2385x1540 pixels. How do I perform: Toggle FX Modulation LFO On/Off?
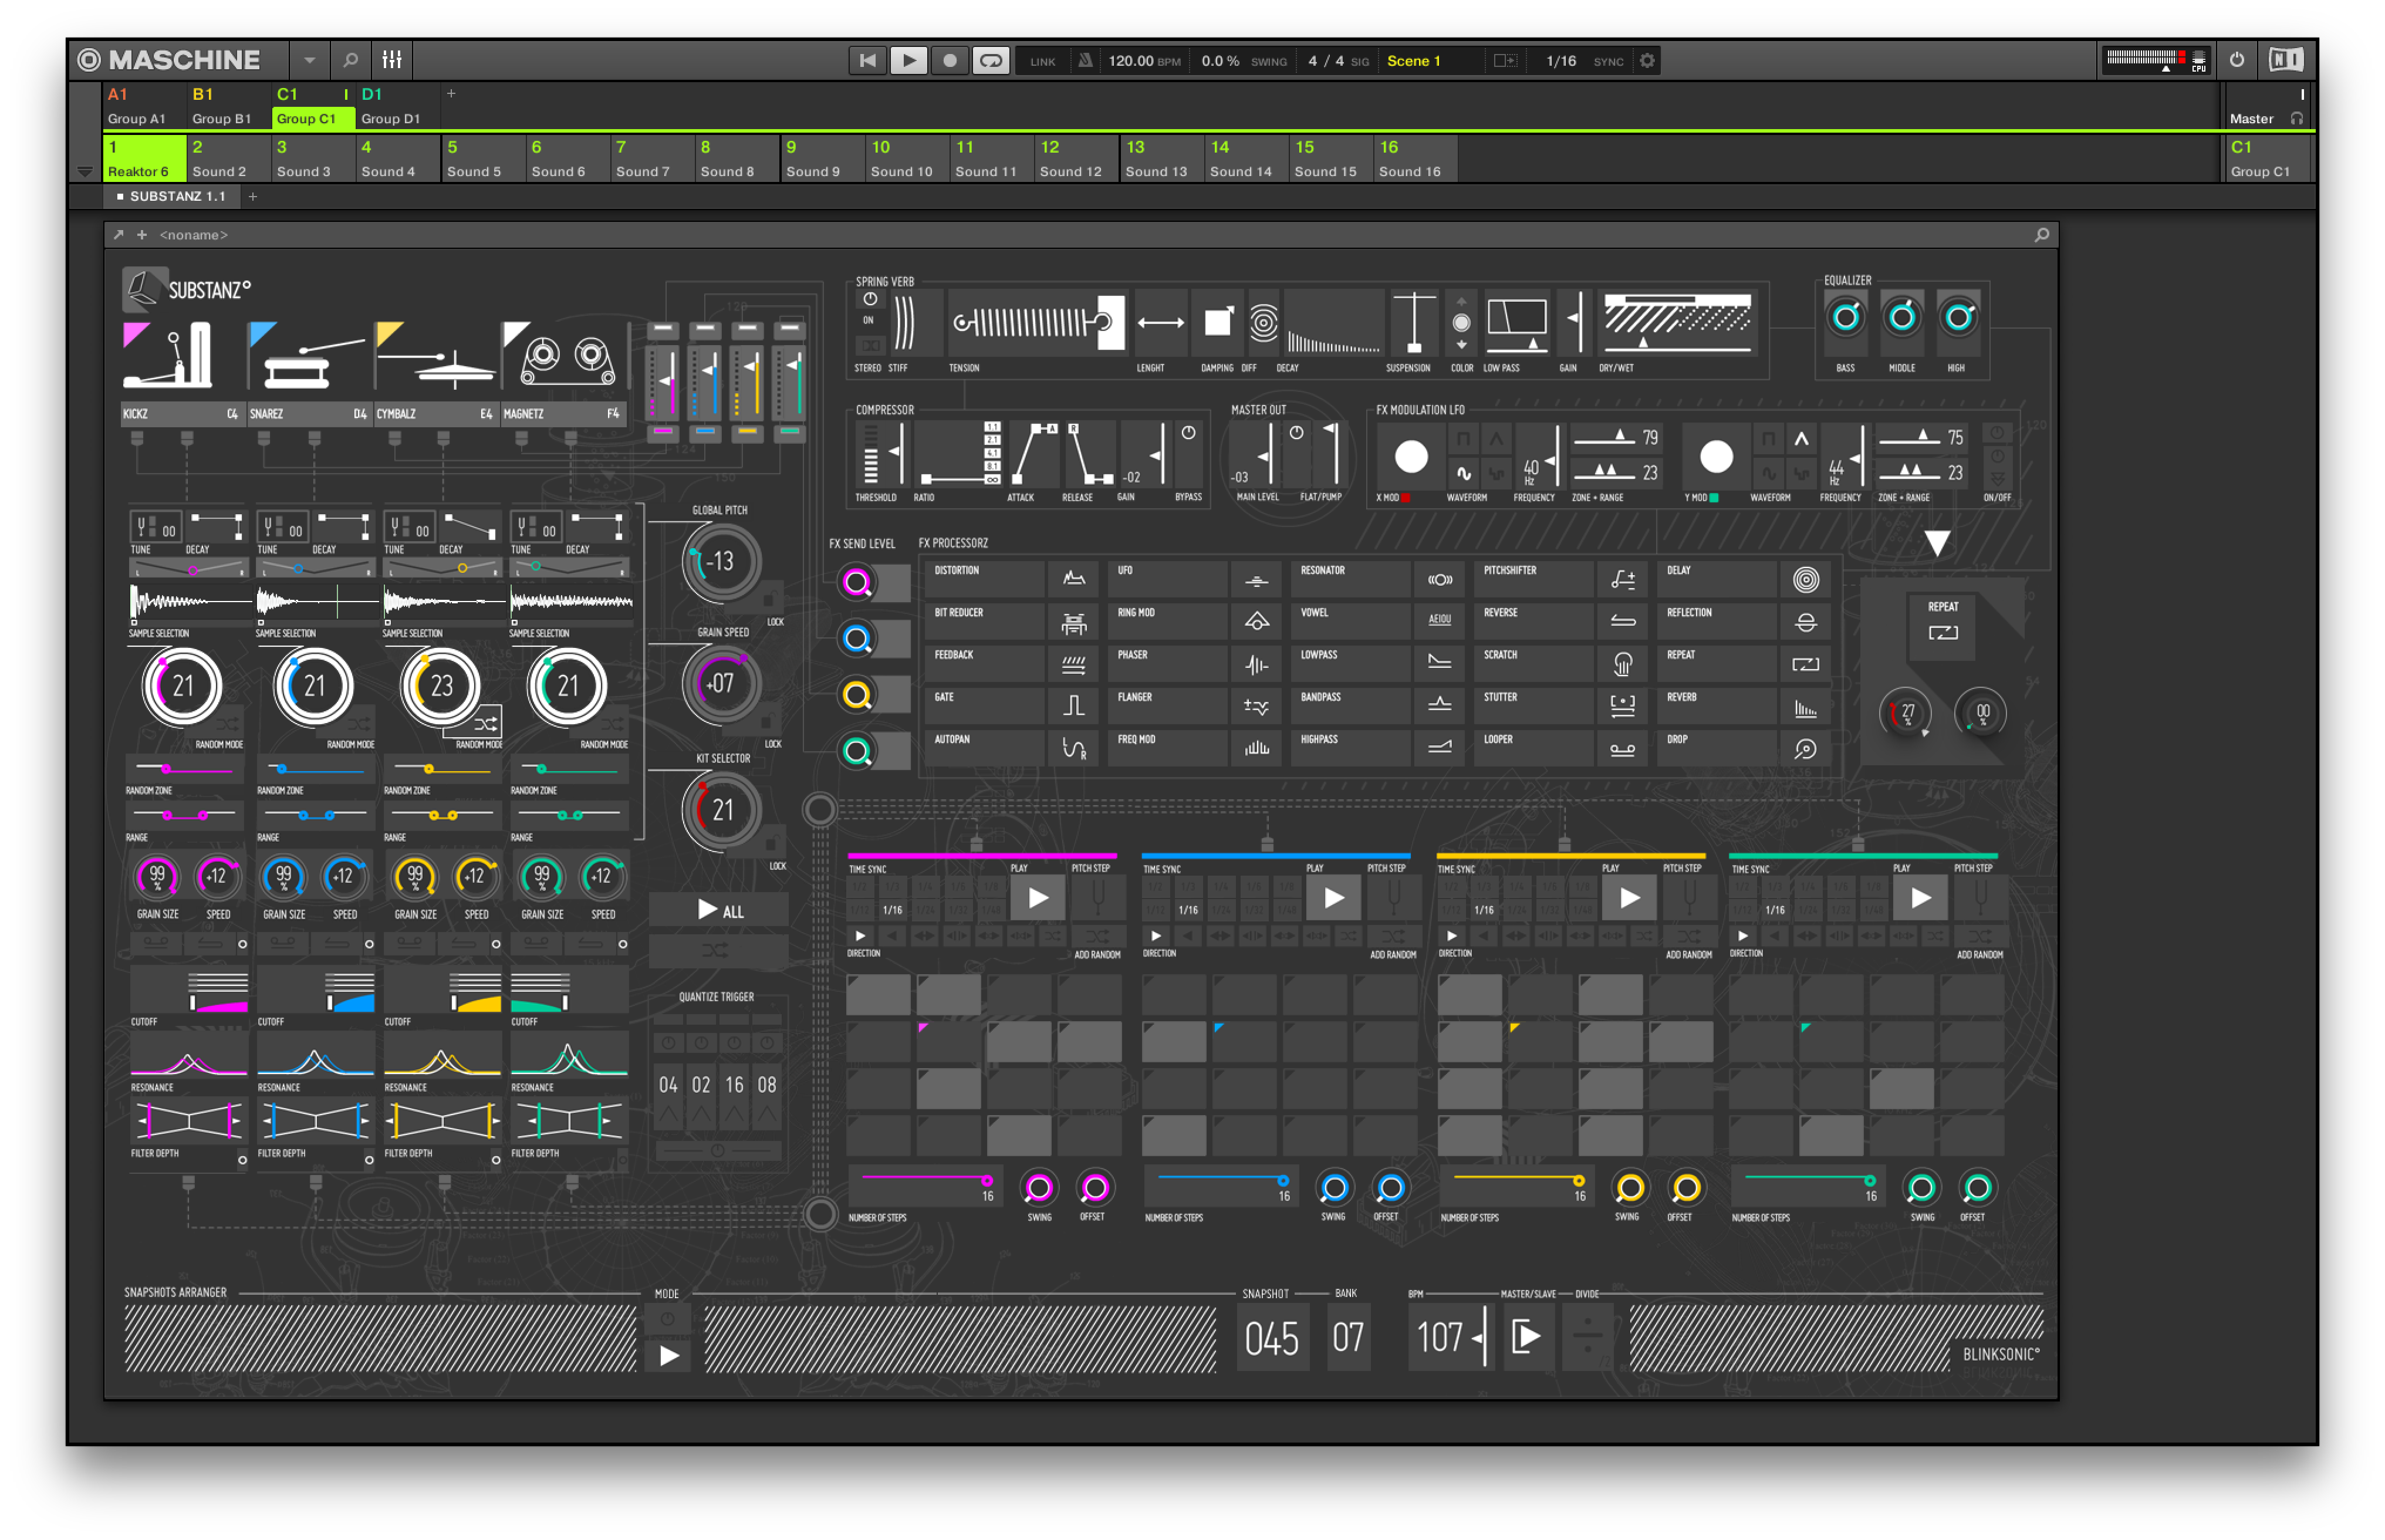(1997, 456)
